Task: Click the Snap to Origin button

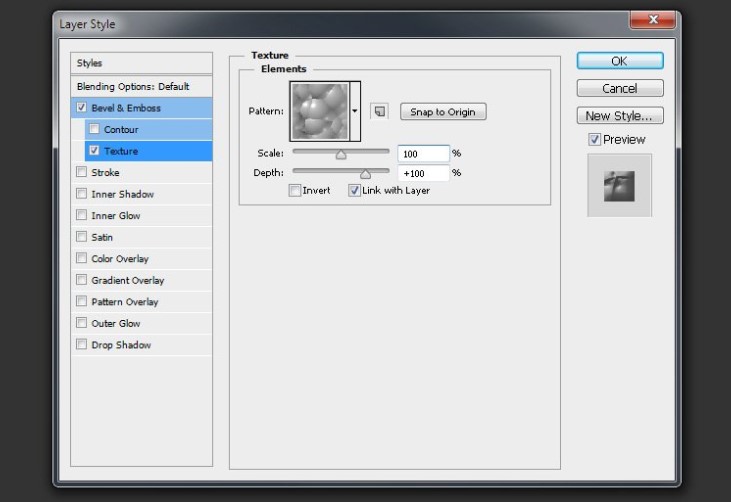Action: coord(443,112)
